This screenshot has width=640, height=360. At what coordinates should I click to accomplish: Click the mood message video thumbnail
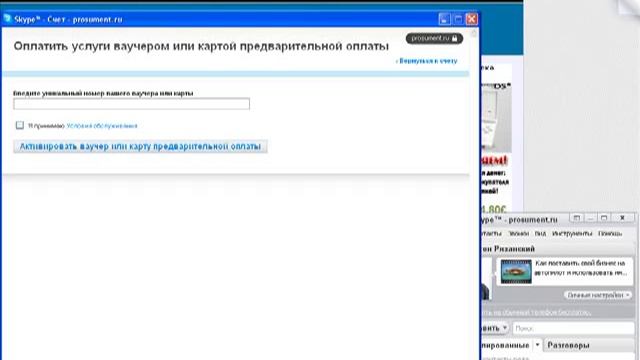click(516, 271)
